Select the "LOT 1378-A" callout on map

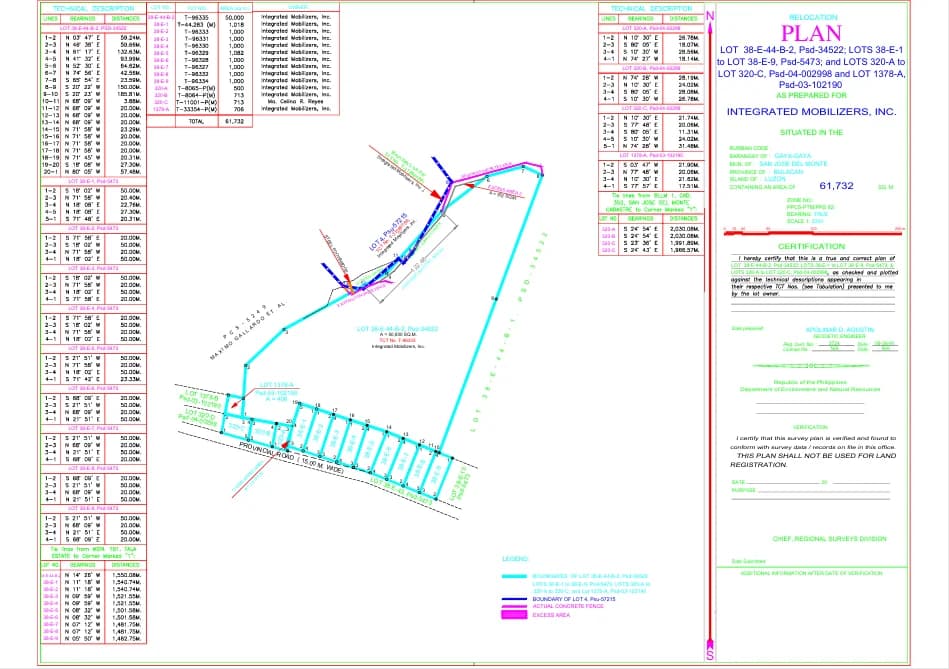click(277, 385)
